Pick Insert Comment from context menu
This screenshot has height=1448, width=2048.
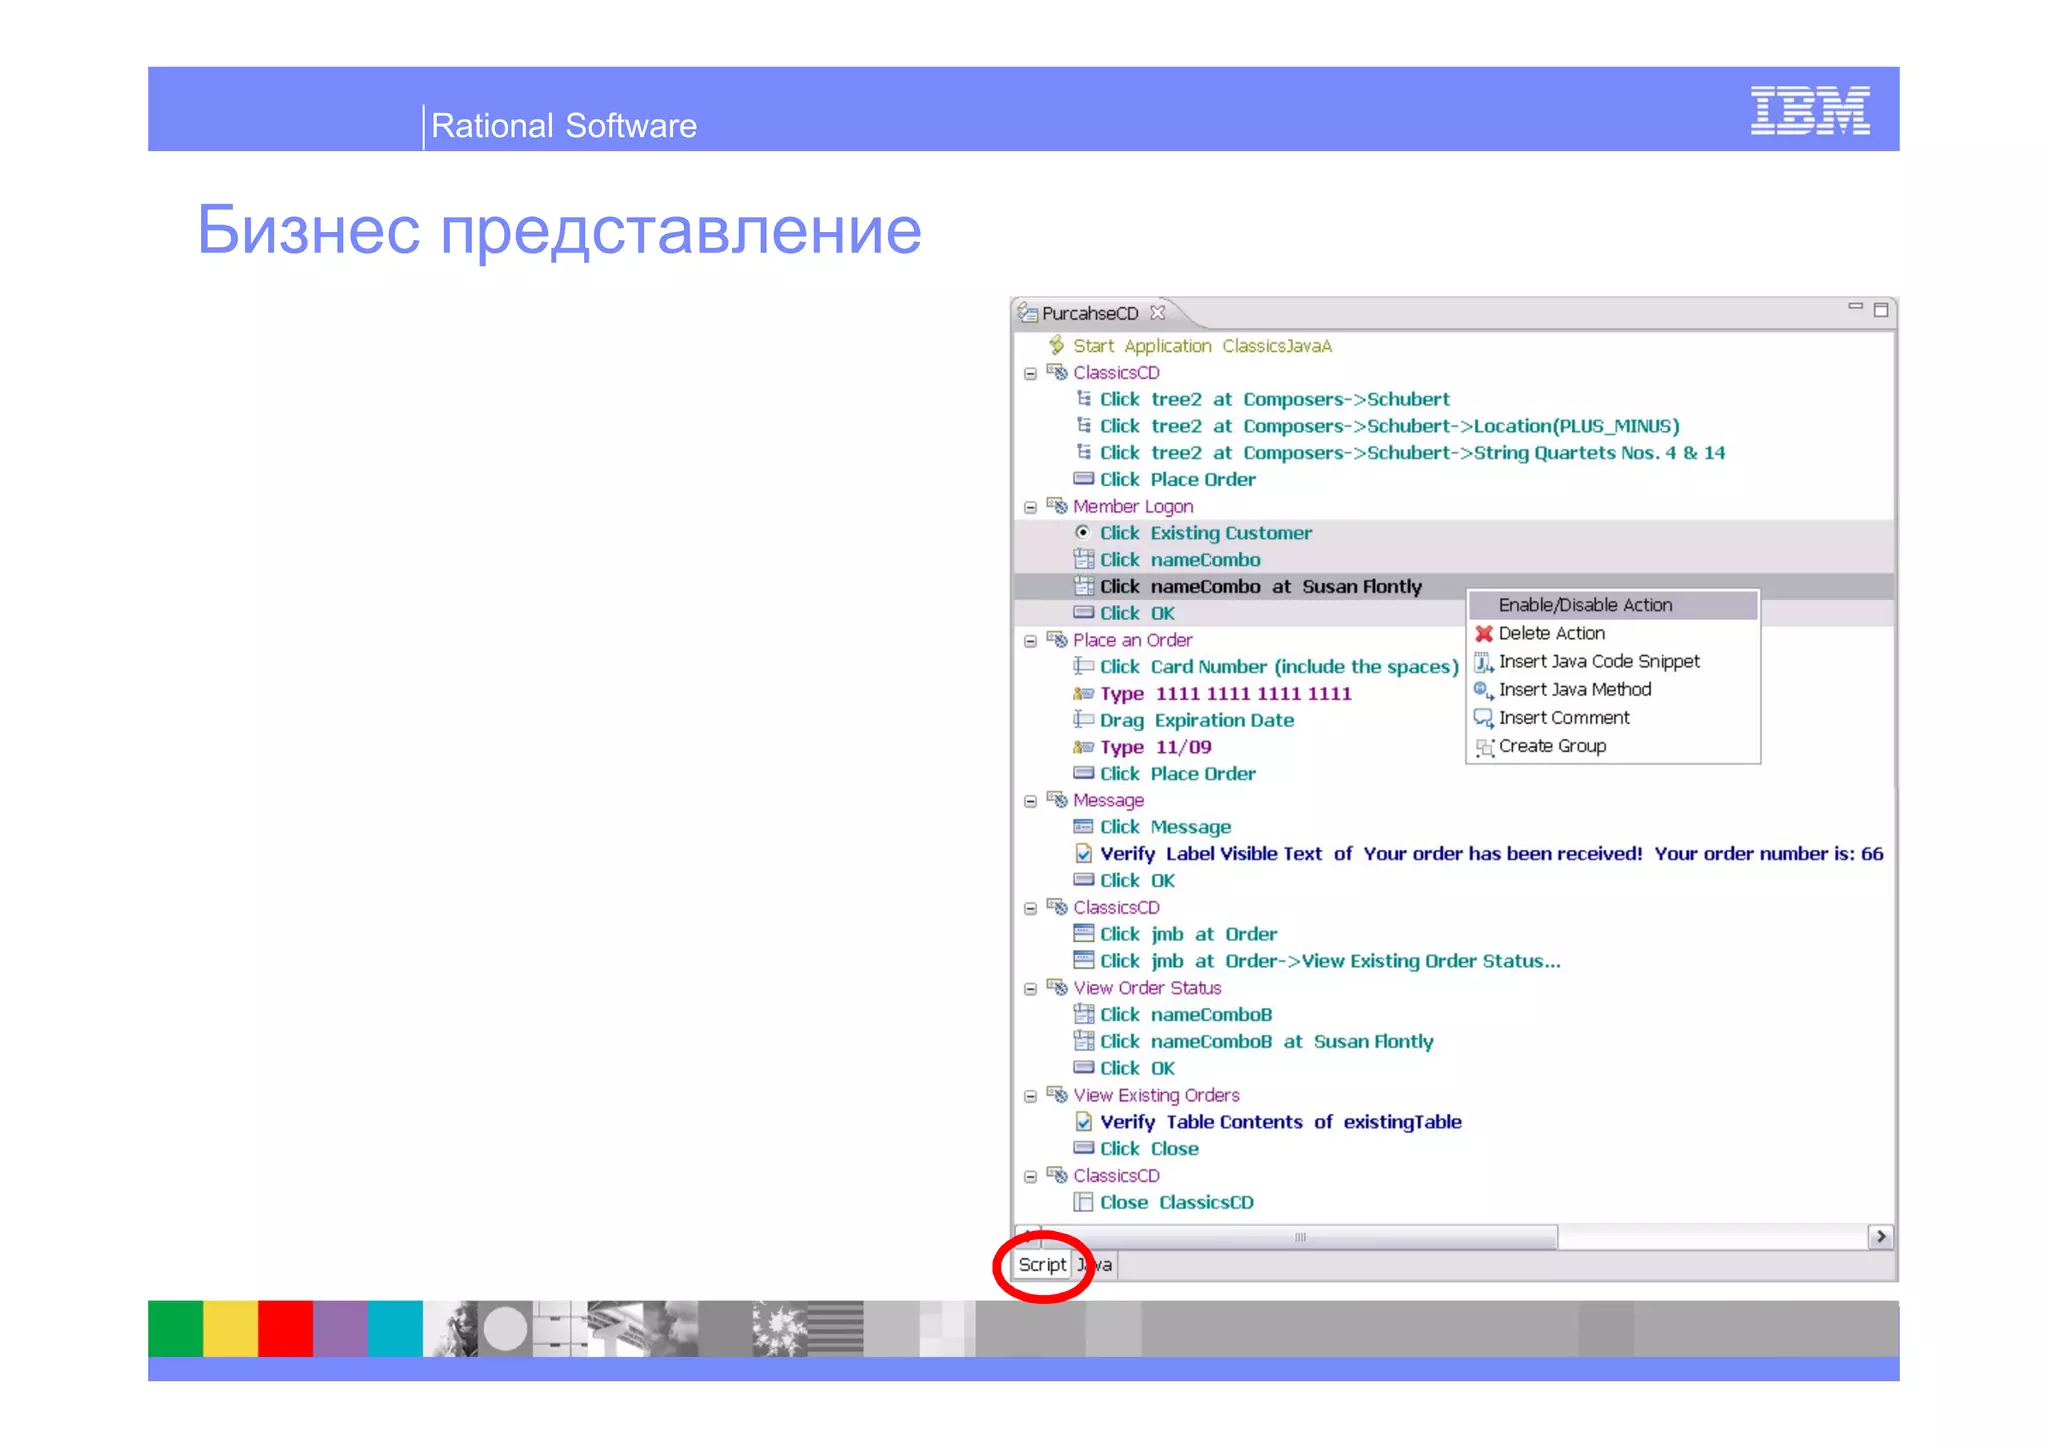1613,718
